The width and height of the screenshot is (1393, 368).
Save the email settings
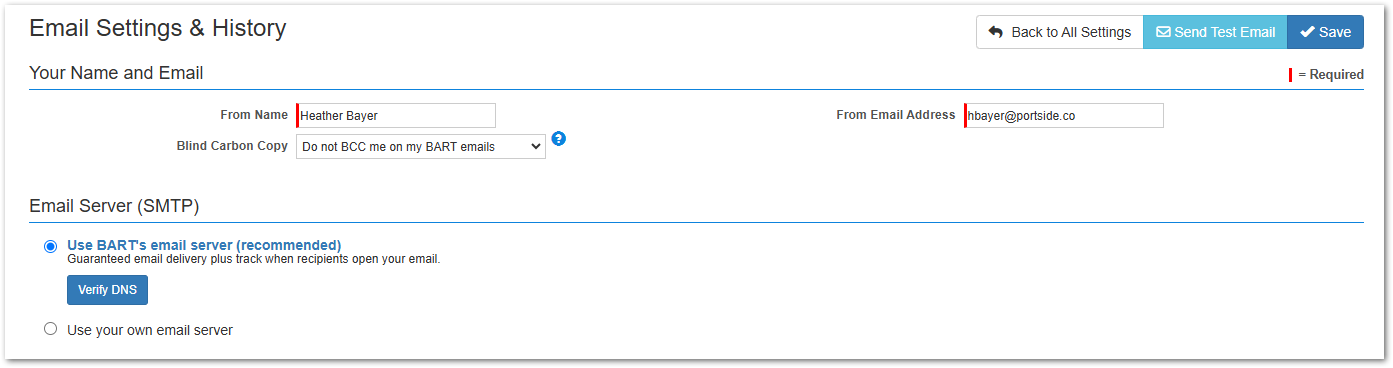coord(1325,32)
